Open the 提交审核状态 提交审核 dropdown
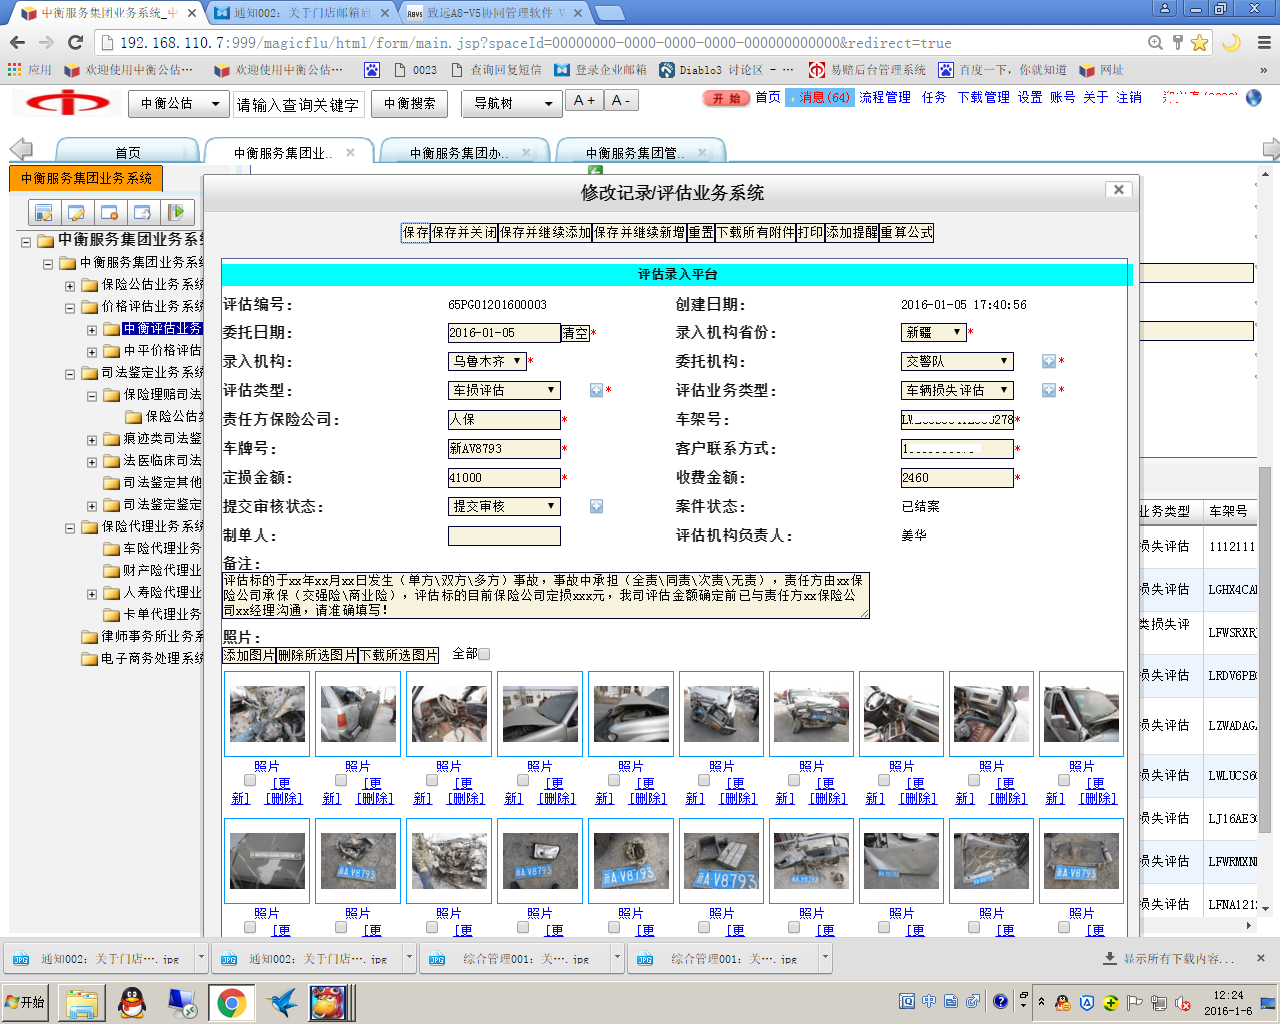This screenshot has width=1280, height=1024. click(504, 506)
